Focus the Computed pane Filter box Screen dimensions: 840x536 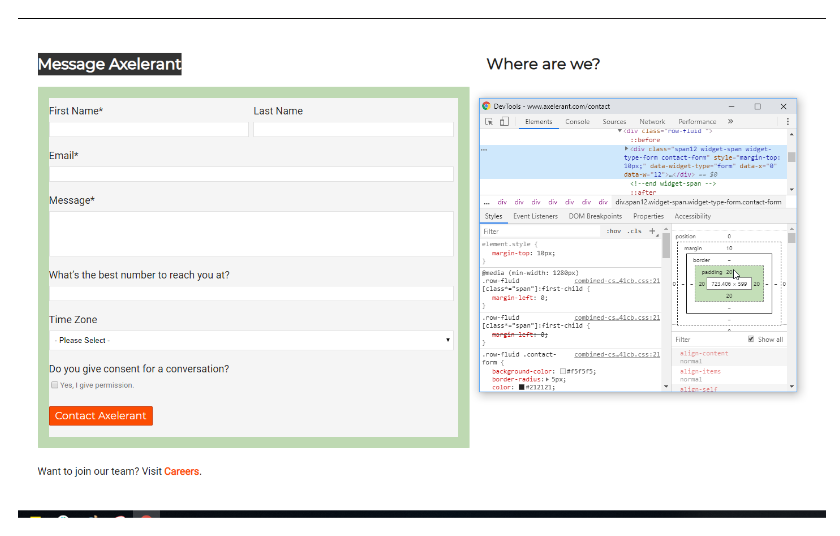click(710, 339)
